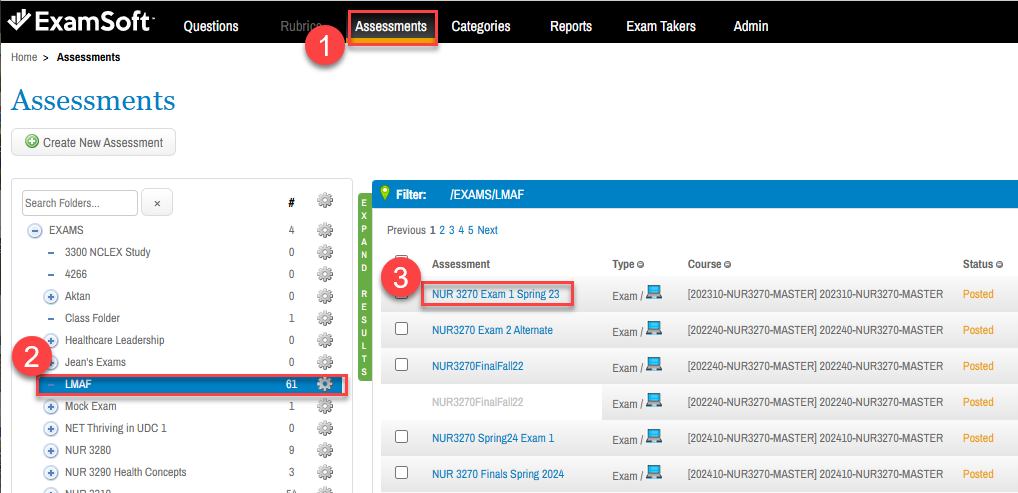
Task: Click the ExamSoft logo
Action: (82, 21)
